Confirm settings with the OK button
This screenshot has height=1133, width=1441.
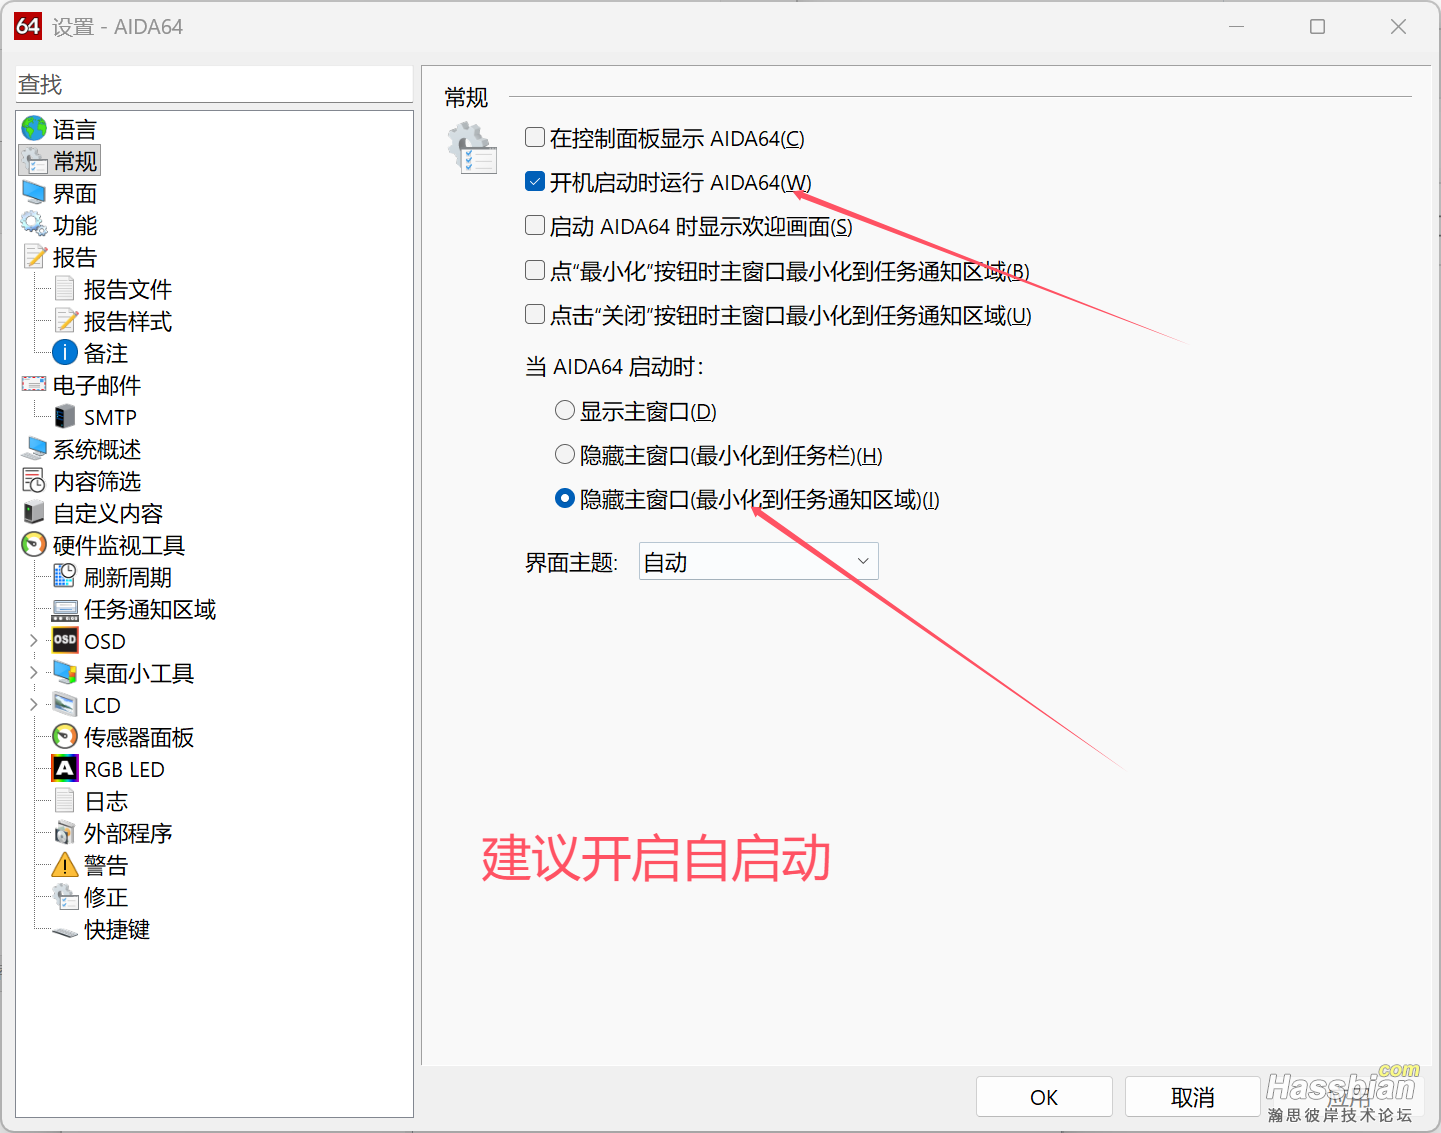point(1044,1097)
